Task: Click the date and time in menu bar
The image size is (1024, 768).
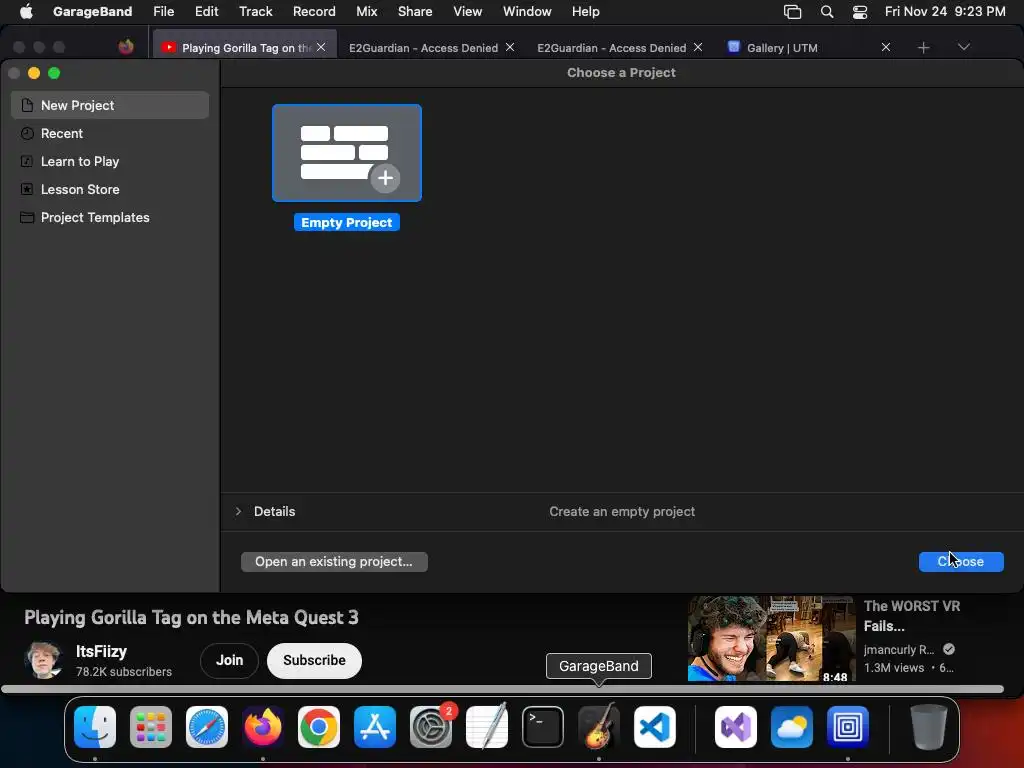Action: coord(945,11)
